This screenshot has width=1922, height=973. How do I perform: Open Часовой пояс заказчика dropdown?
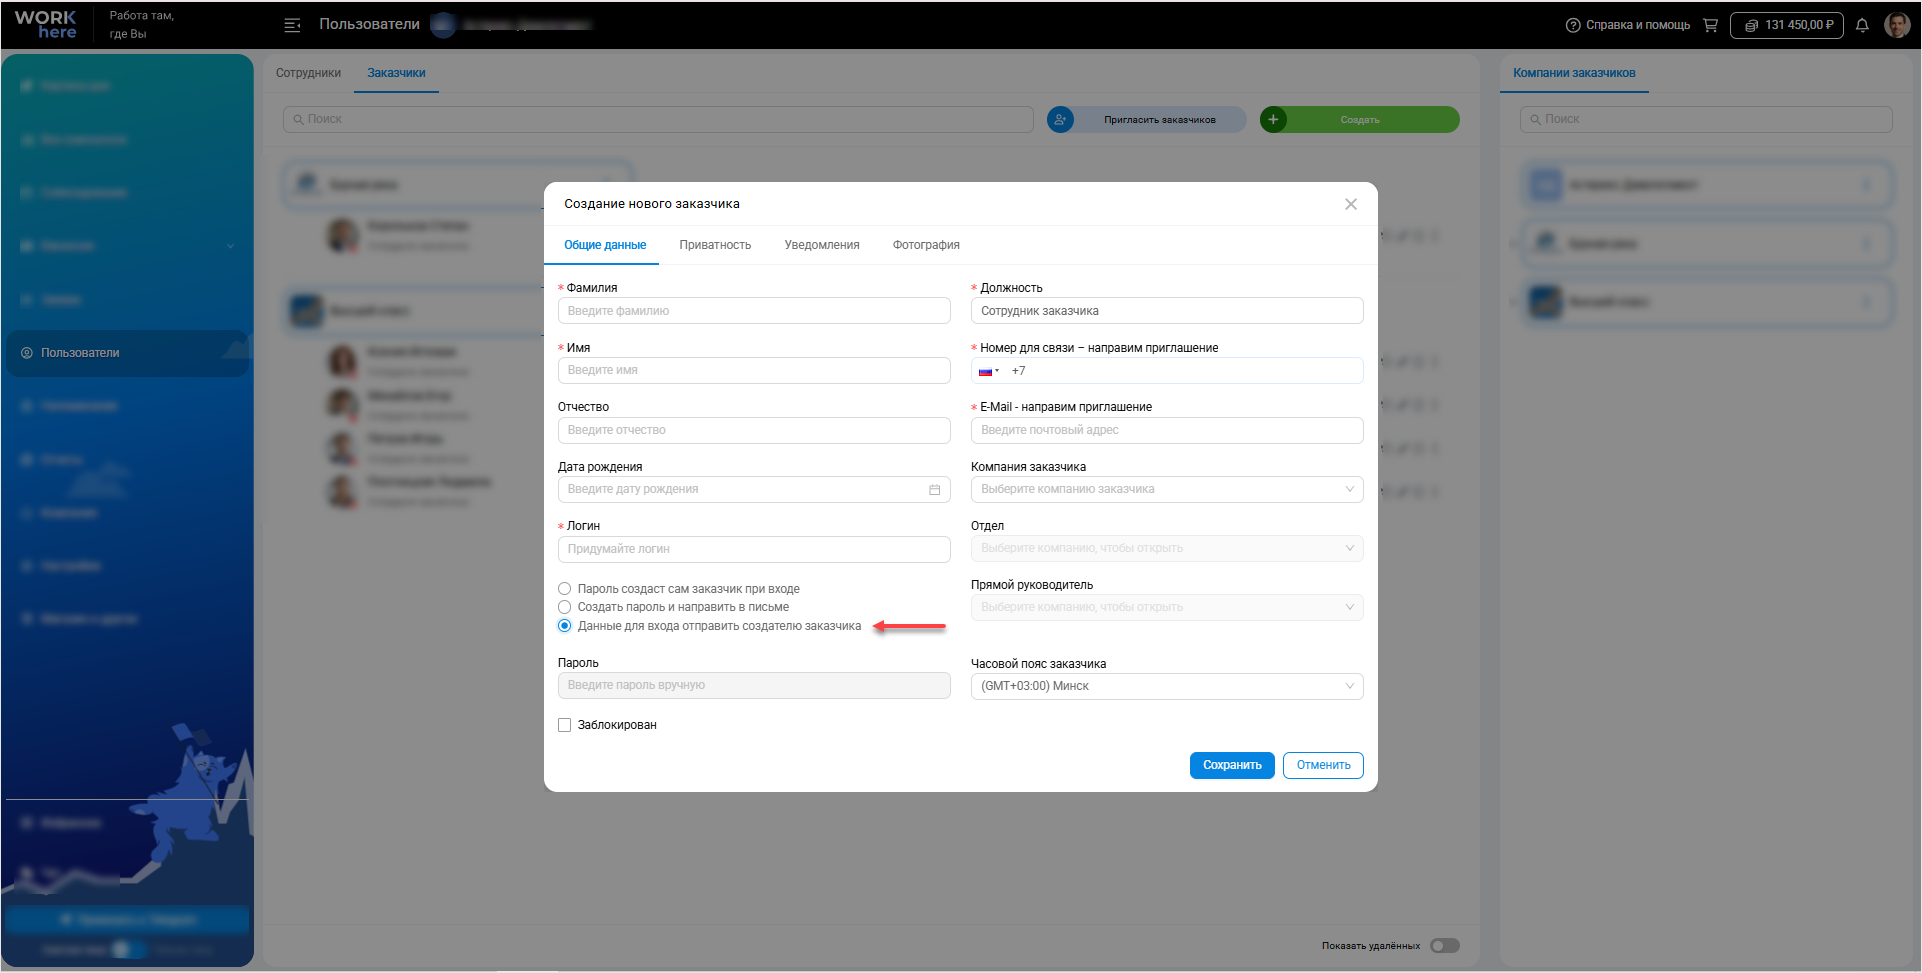[x=1167, y=686]
